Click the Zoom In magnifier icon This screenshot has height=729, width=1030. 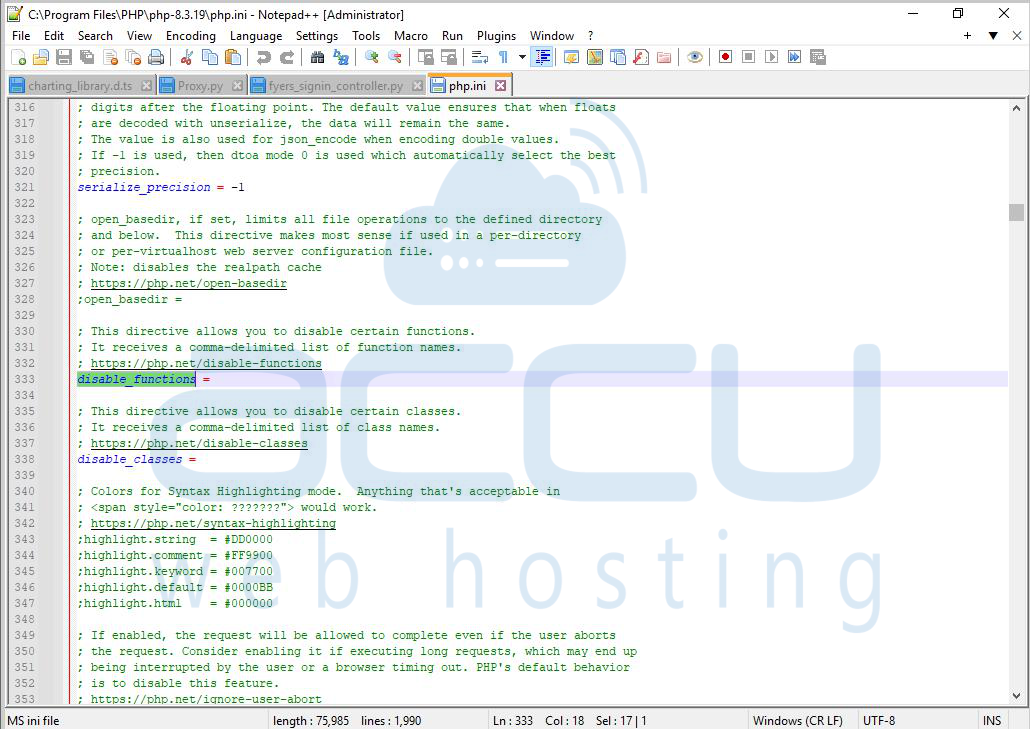point(372,58)
